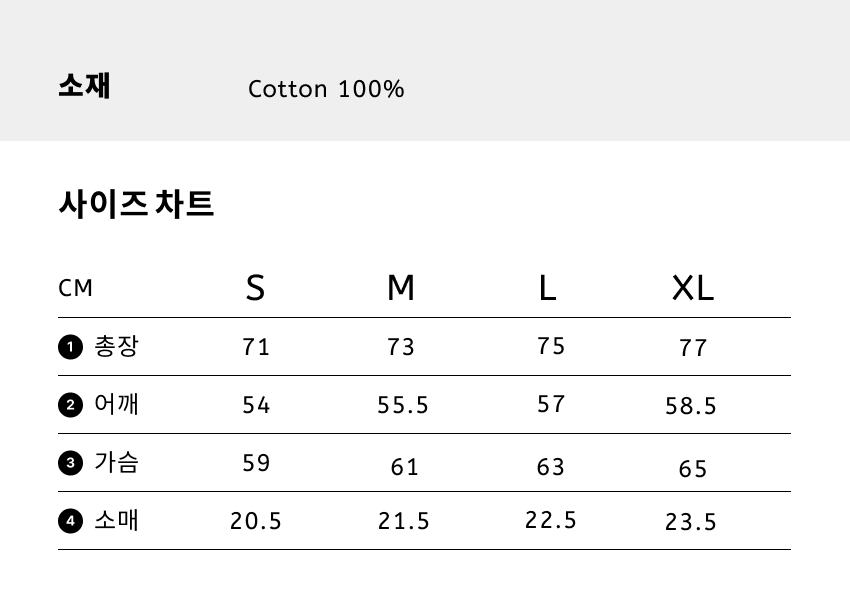Click the 총장 value 71 for size S
The width and height of the screenshot is (850, 607).
(x=256, y=347)
